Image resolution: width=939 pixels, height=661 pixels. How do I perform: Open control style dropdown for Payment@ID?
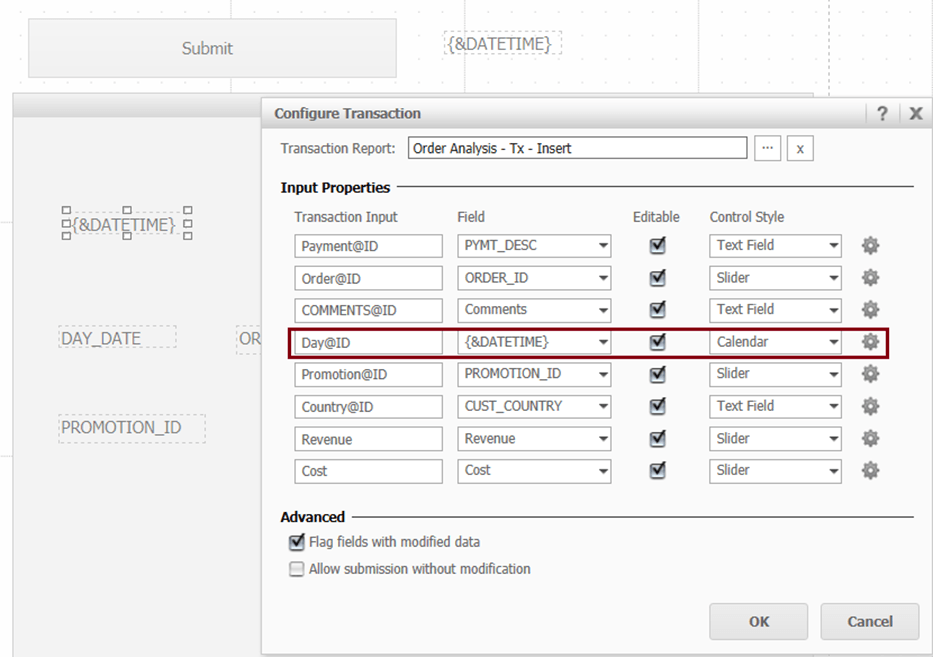[x=776, y=245]
